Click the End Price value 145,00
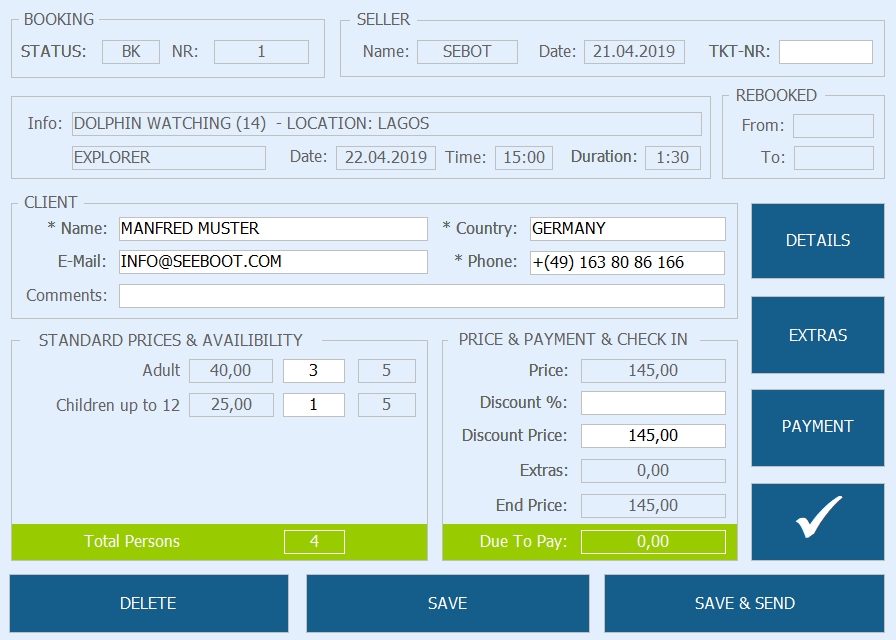The height and width of the screenshot is (640, 896). point(653,506)
